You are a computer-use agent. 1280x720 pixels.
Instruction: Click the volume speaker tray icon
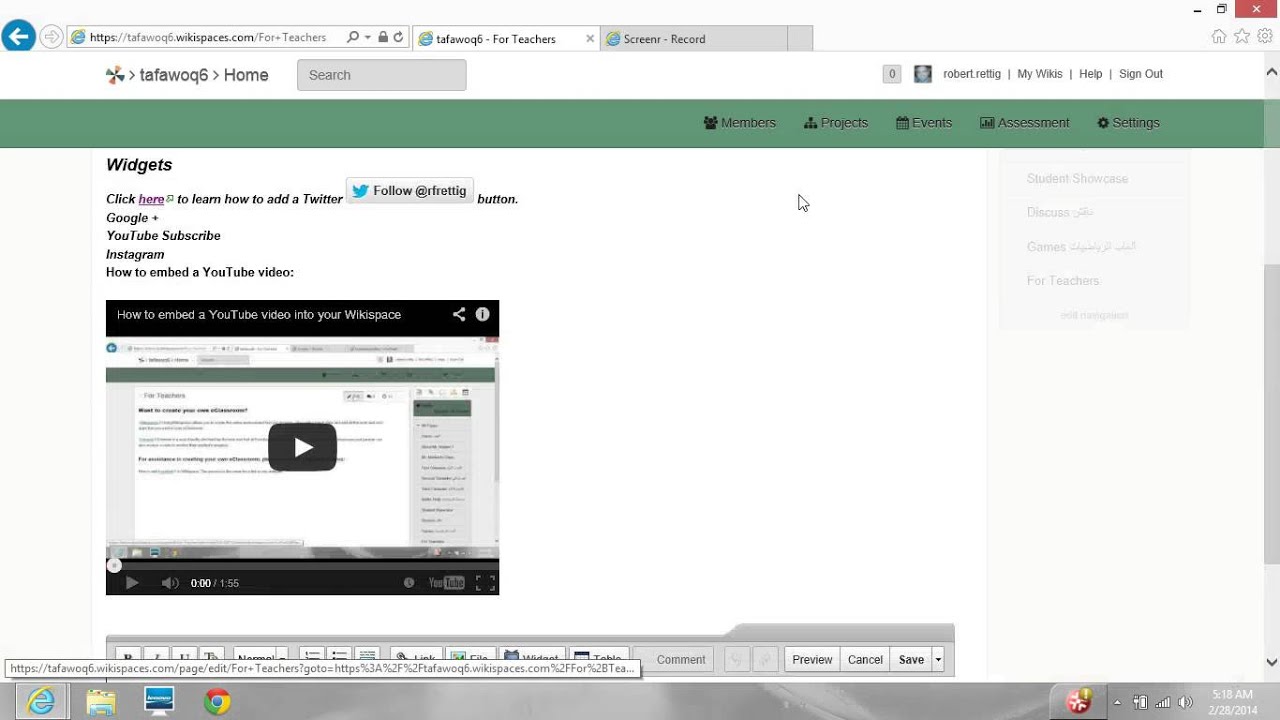click(x=1186, y=702)
